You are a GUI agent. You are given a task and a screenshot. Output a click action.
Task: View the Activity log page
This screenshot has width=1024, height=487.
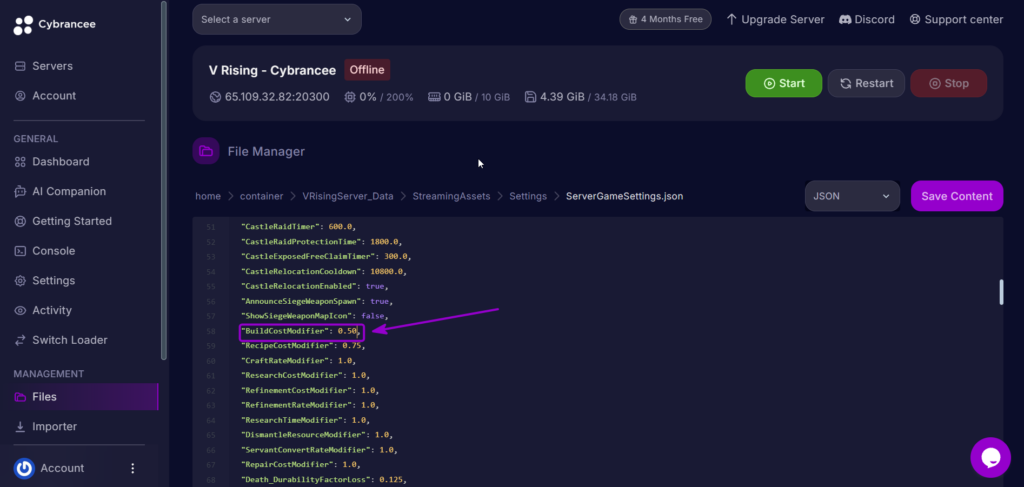click(43, 310)
